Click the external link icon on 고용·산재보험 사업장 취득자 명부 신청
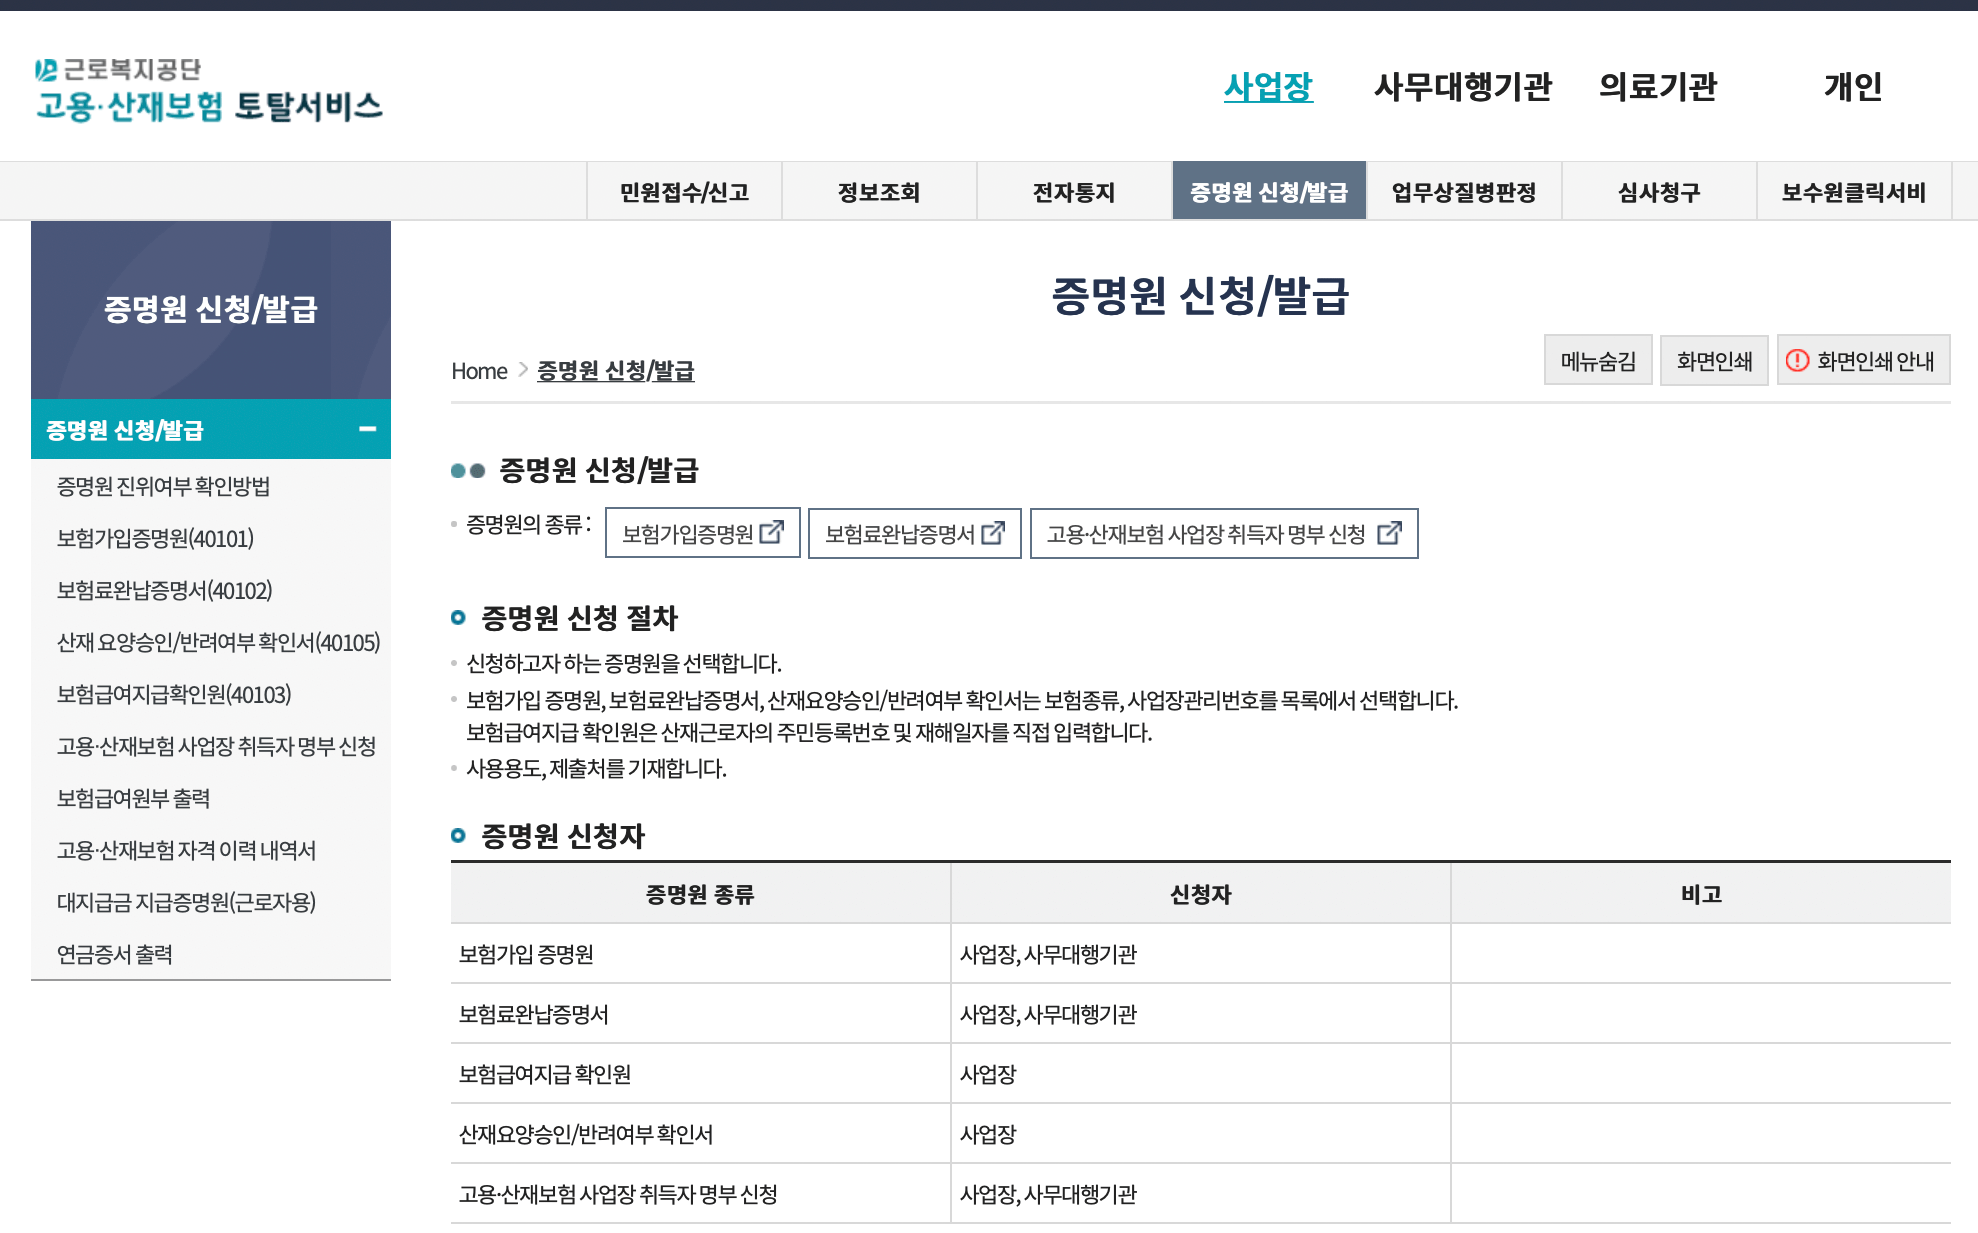Image resolution: width=1978 pixels, height=1233 pixels. tap(1389, 535)
